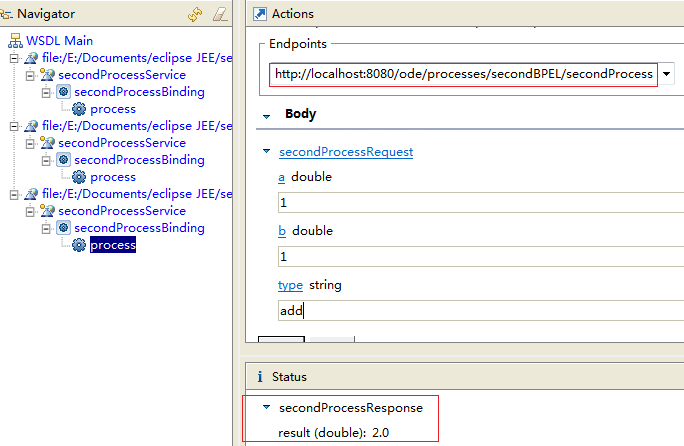This screenshot has height=446, width=684.
Task: Select the middle secondProcessBinding entry
Action: click(139, 160)
